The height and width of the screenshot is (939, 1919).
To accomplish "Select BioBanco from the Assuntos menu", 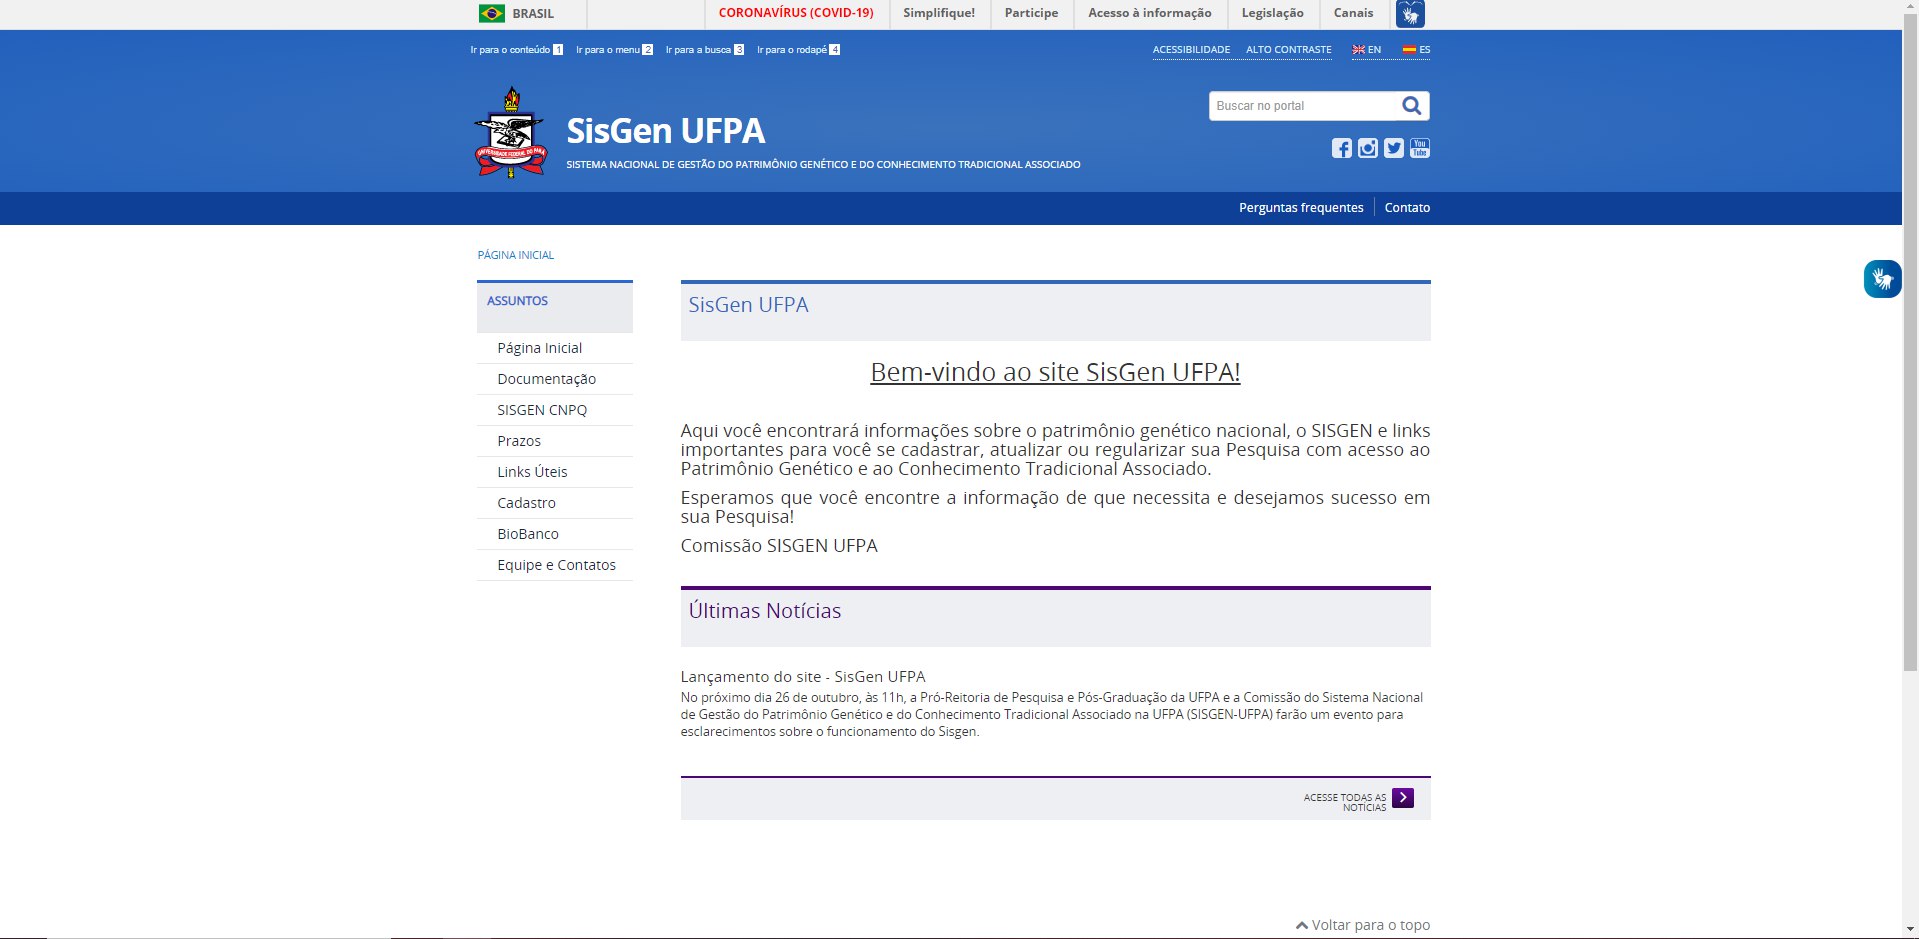I will point(527,534).
